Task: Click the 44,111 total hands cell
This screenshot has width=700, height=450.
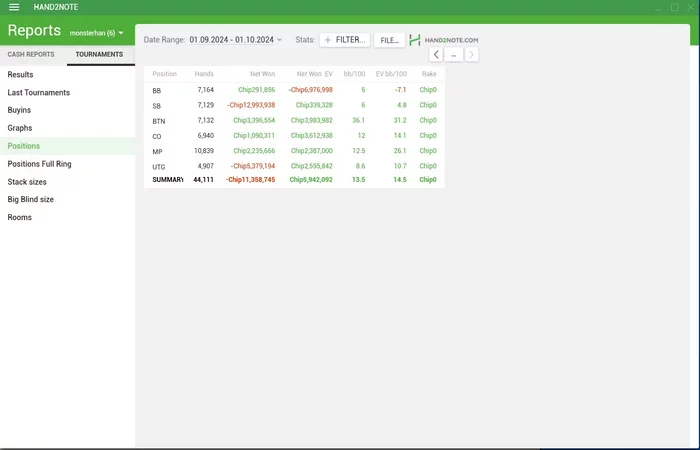Action: point(203,179)
